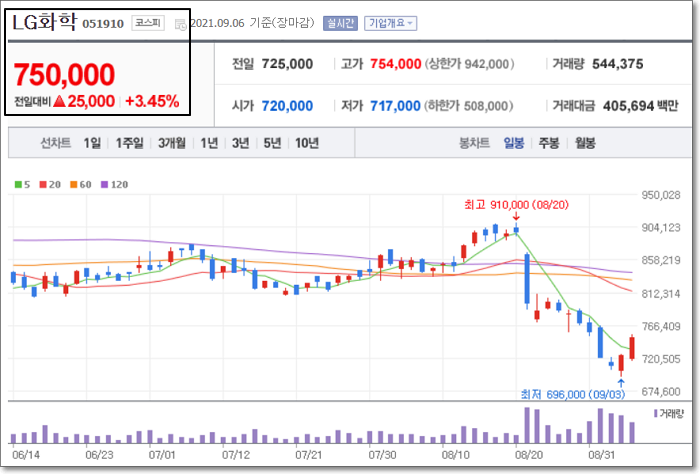Click the current price 750,000
Image resolution: width=700 pixels, height=474 pixels.
tap(64, 74)
